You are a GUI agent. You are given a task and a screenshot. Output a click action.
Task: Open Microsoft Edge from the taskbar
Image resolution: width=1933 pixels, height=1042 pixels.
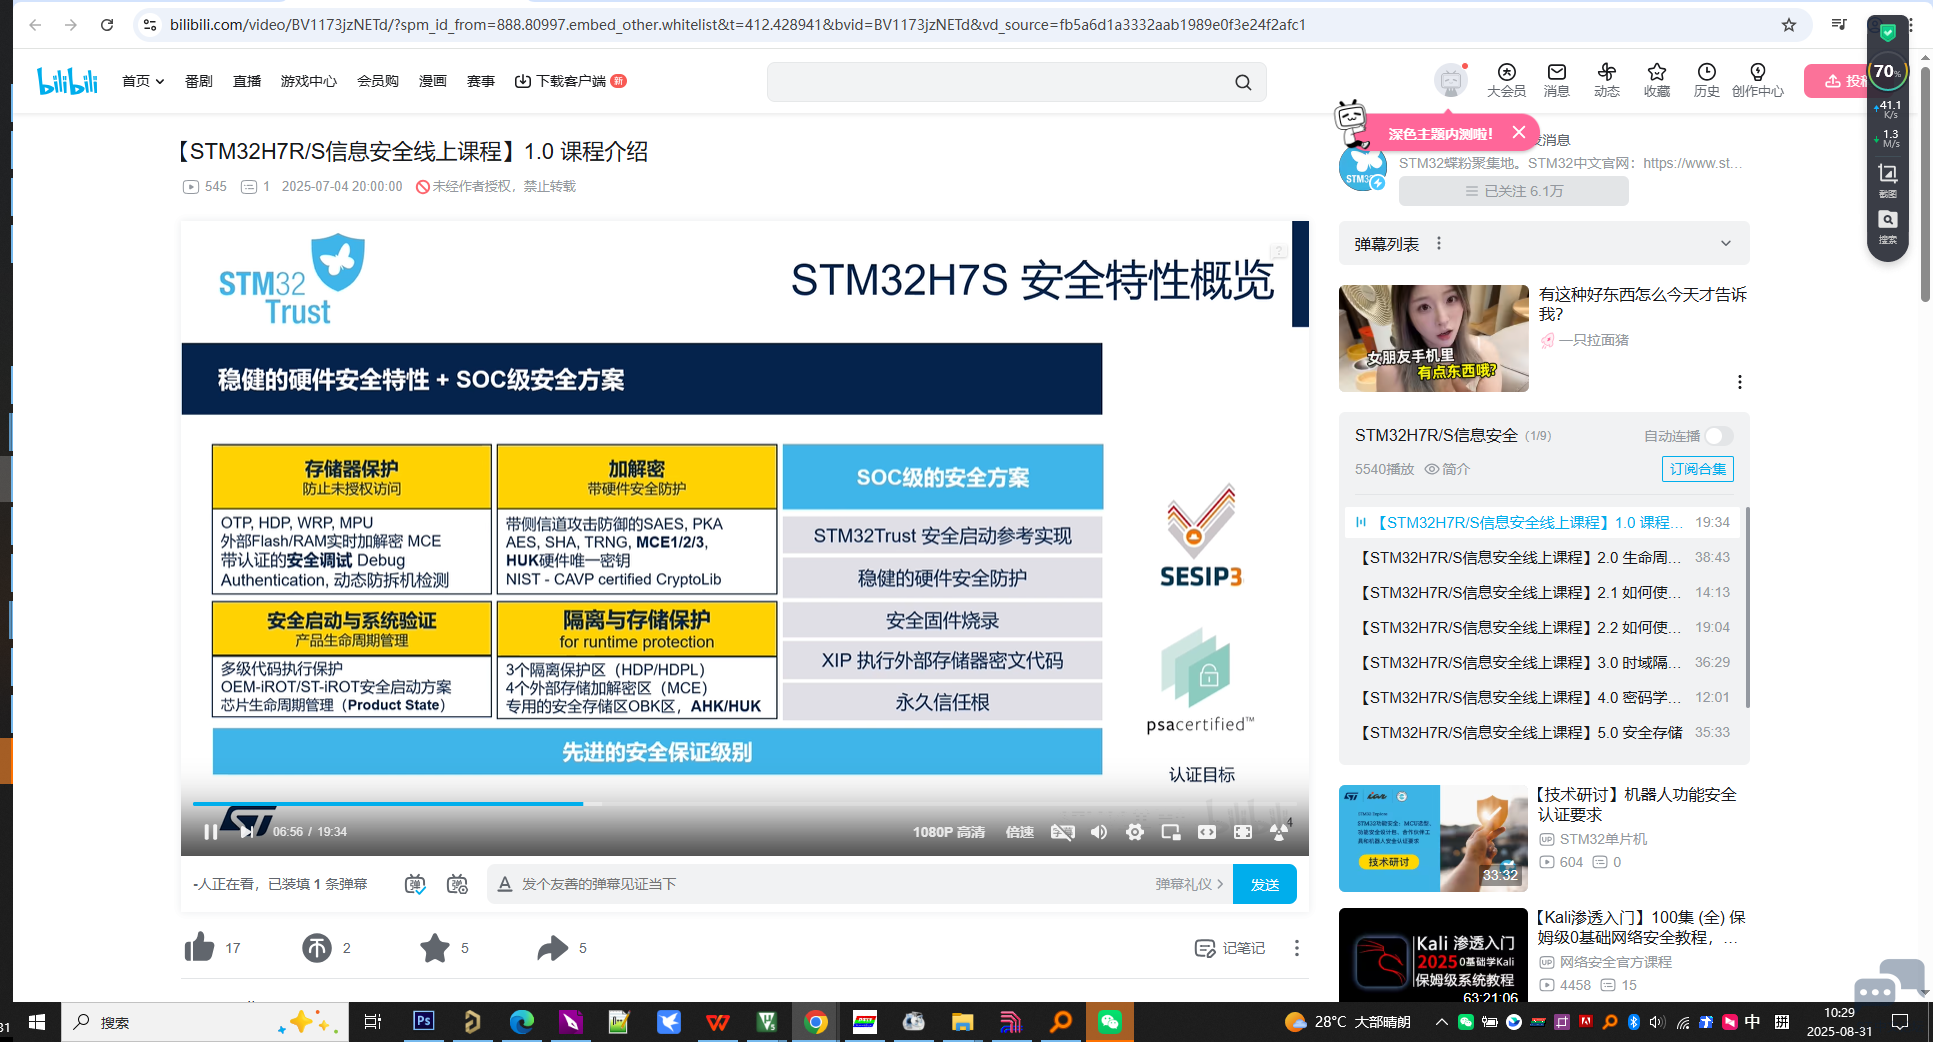tap(522, 1021)
